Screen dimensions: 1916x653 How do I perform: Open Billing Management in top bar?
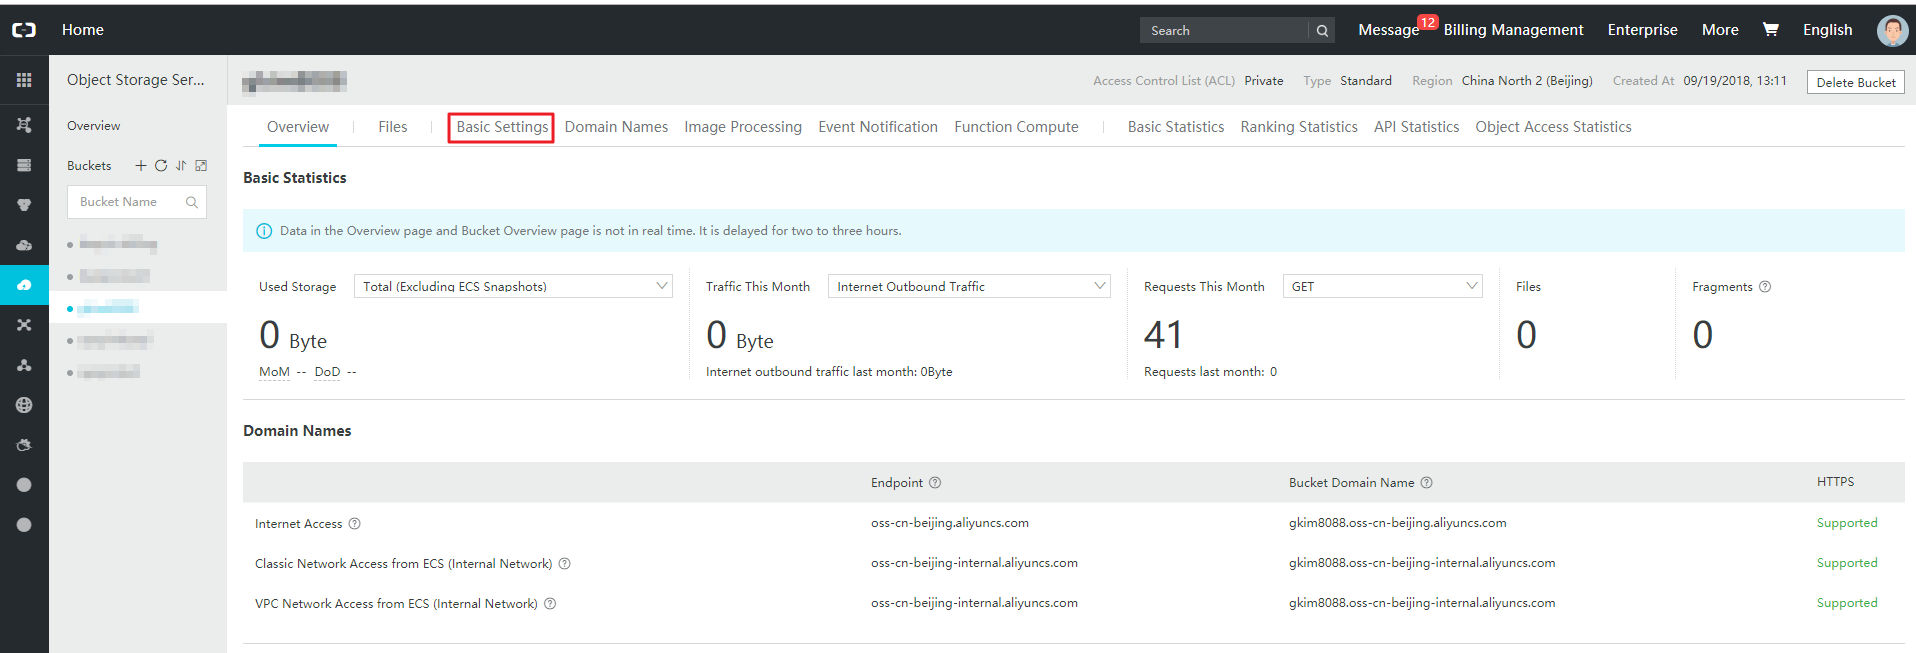point(1513,30)
